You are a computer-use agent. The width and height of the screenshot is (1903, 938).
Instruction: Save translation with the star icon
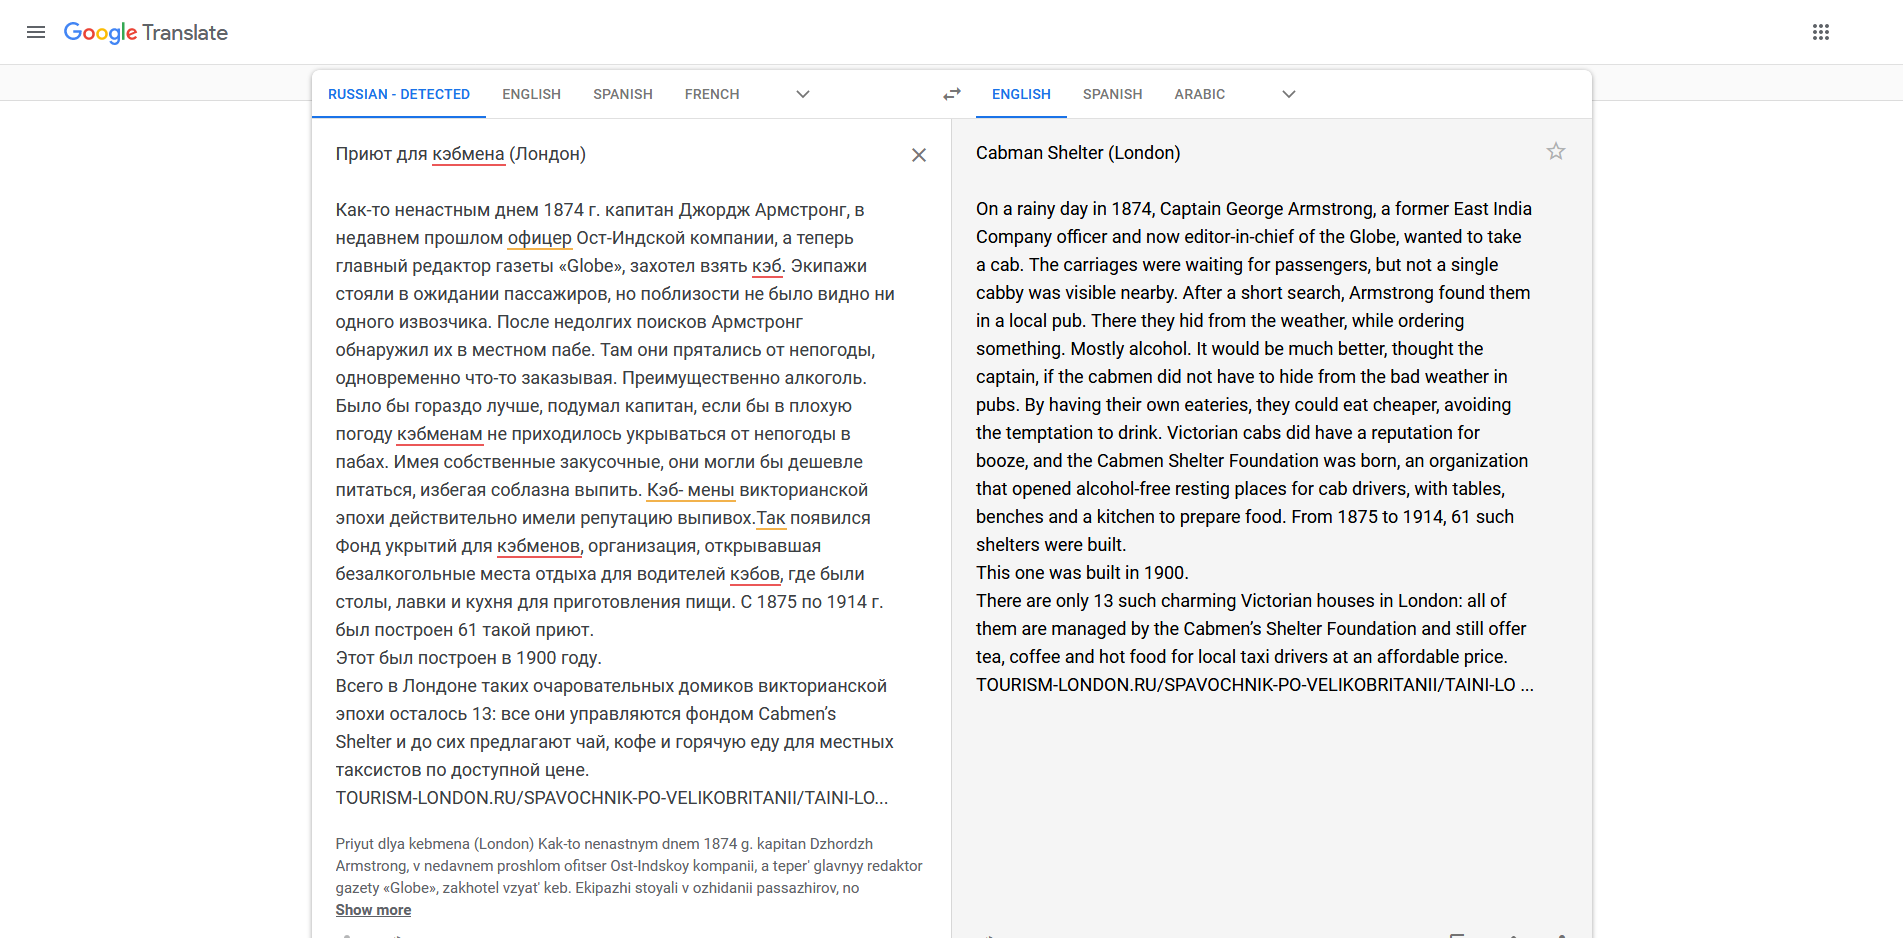coord(1556,152)
